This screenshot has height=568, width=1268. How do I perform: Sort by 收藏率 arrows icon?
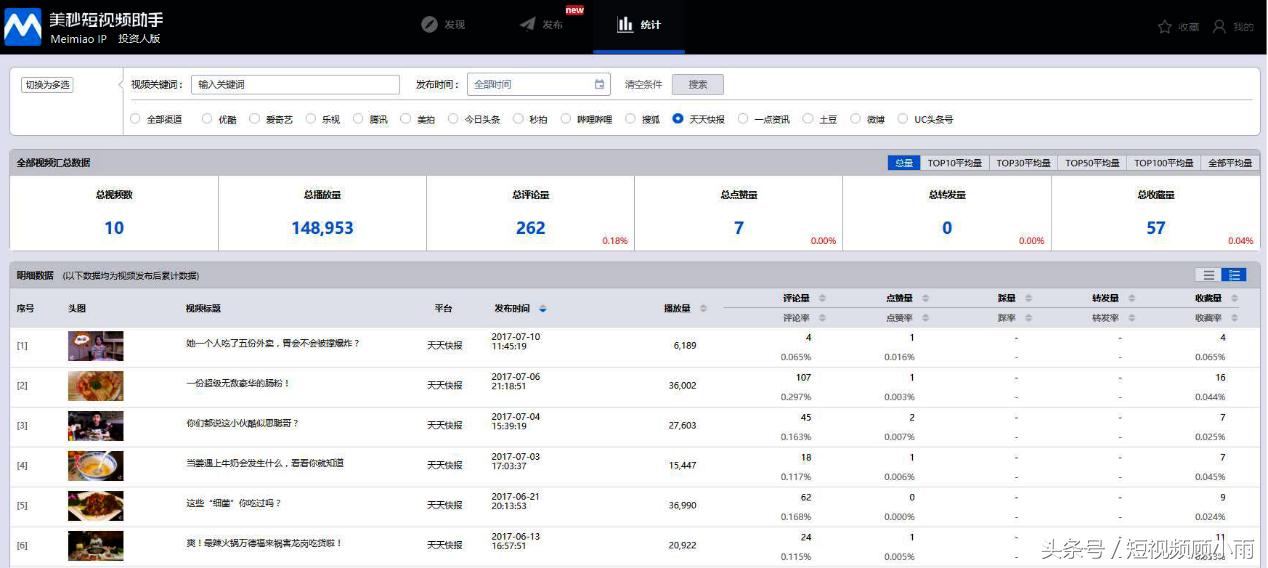tap(1234, 318)
